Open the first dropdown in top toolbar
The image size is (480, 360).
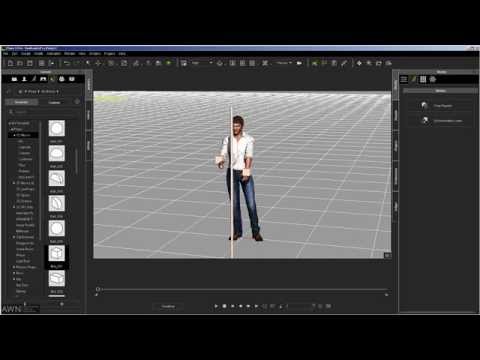coord(202,63)
